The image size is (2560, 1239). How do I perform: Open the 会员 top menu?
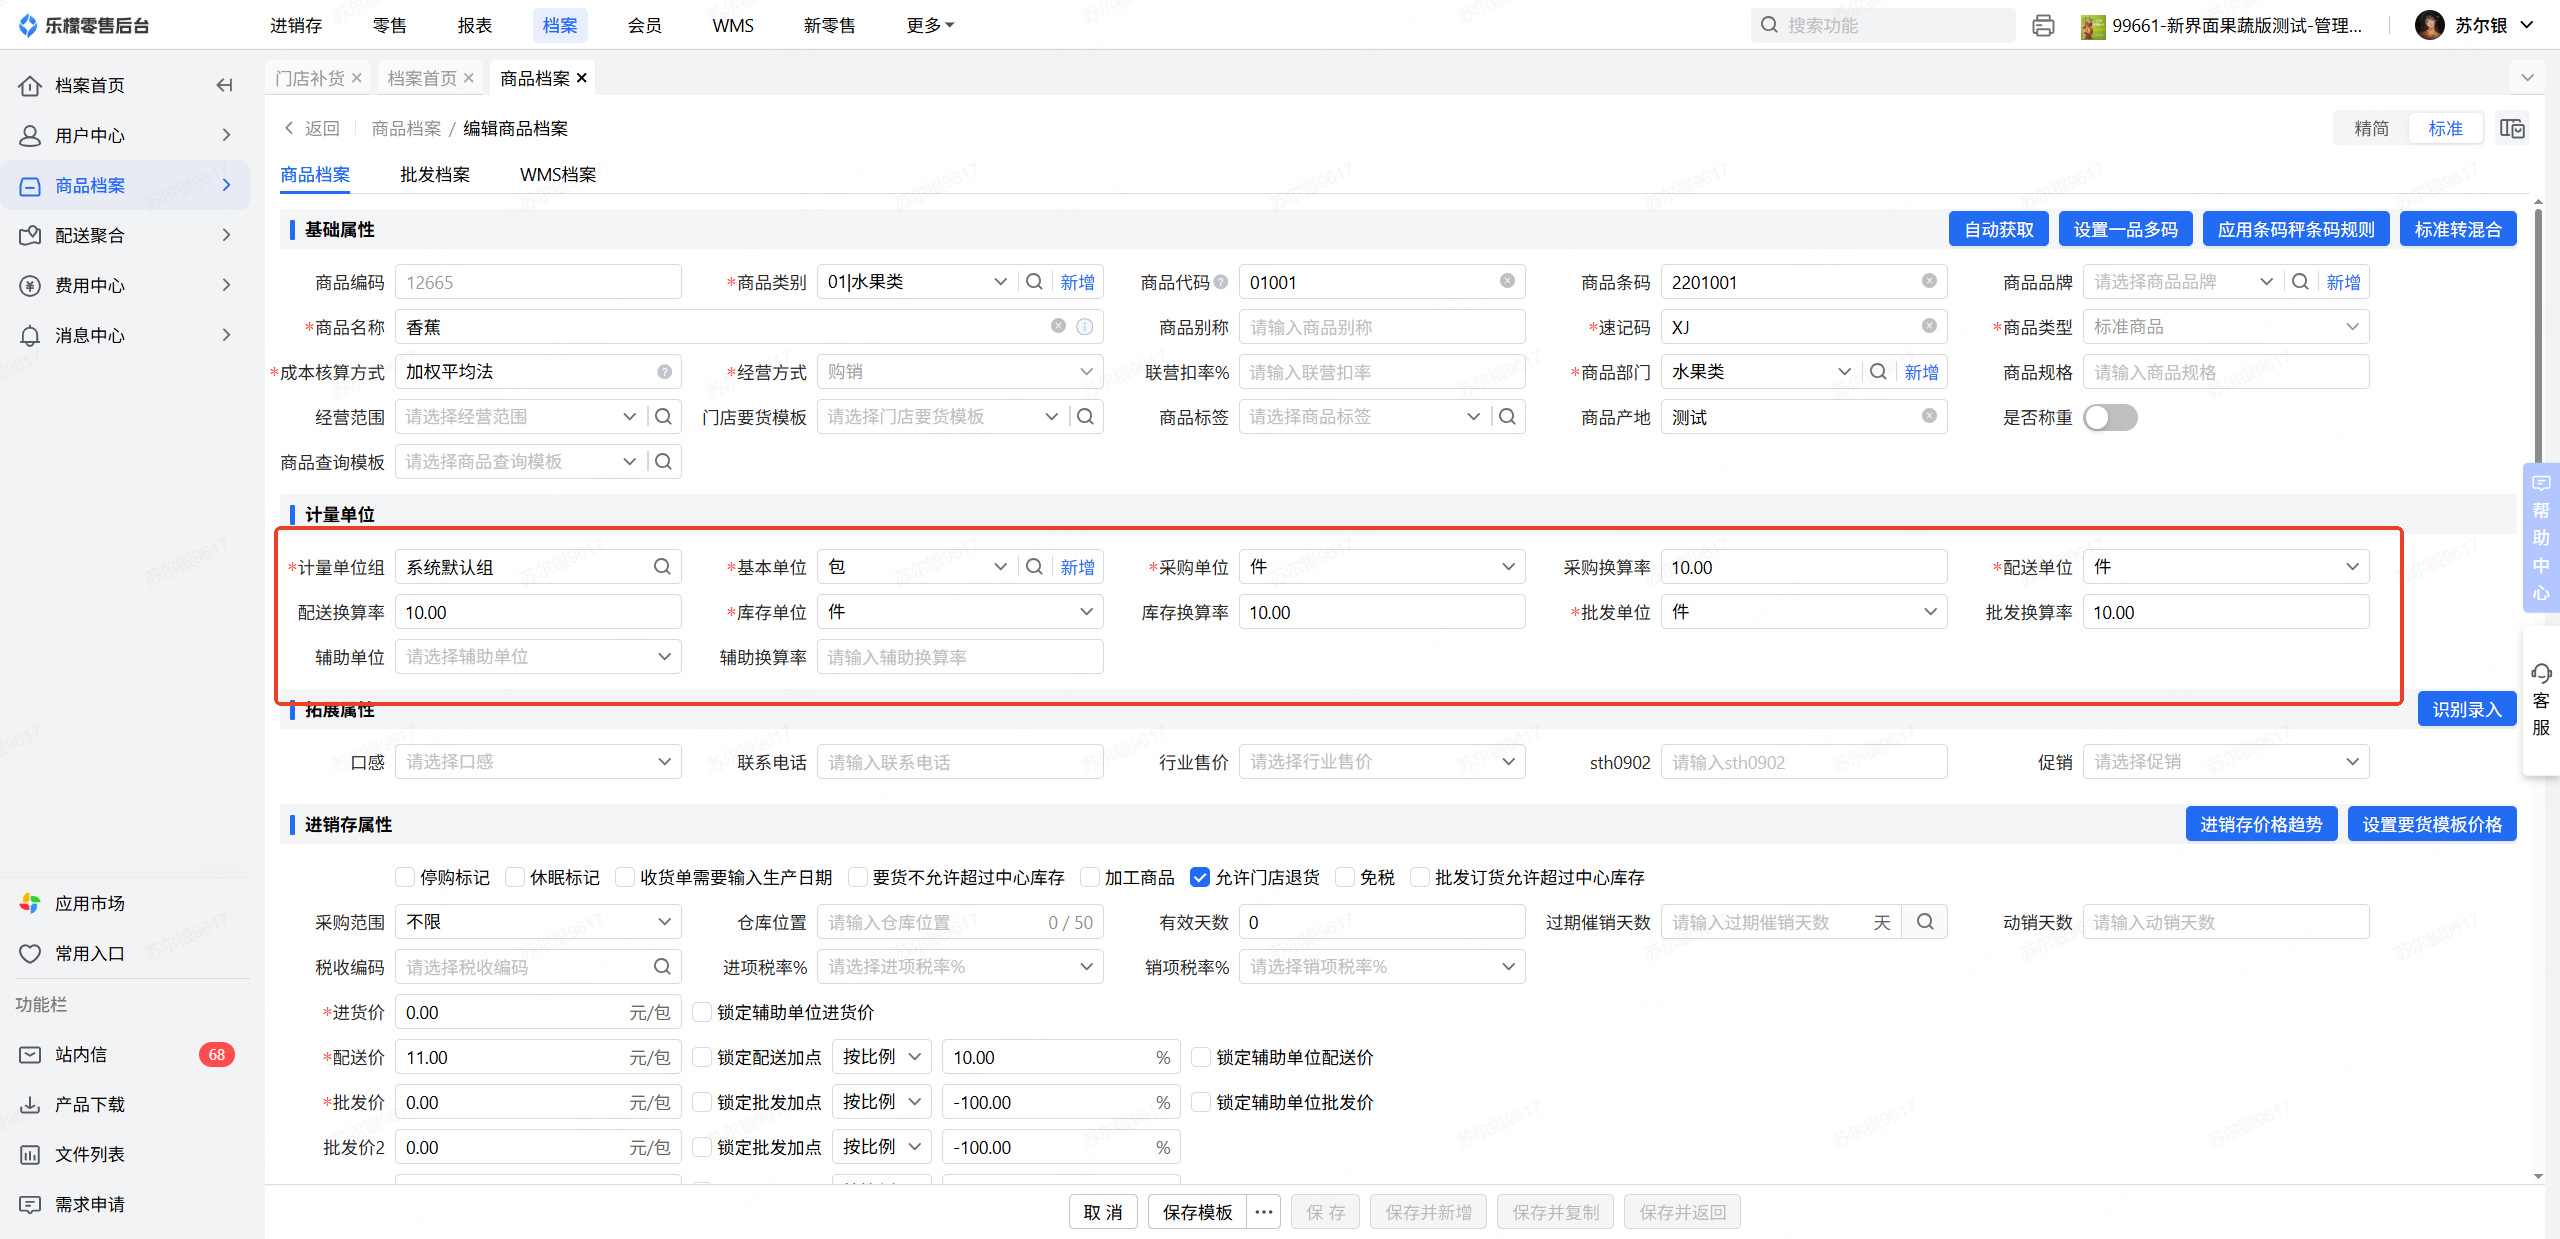[x=645, y=26]
